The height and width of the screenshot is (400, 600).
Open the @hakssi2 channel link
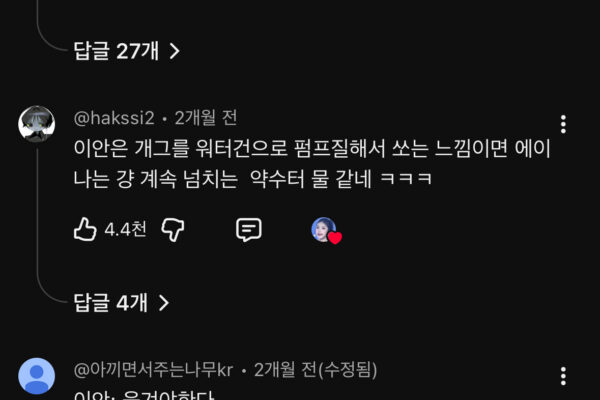(114, 118)
